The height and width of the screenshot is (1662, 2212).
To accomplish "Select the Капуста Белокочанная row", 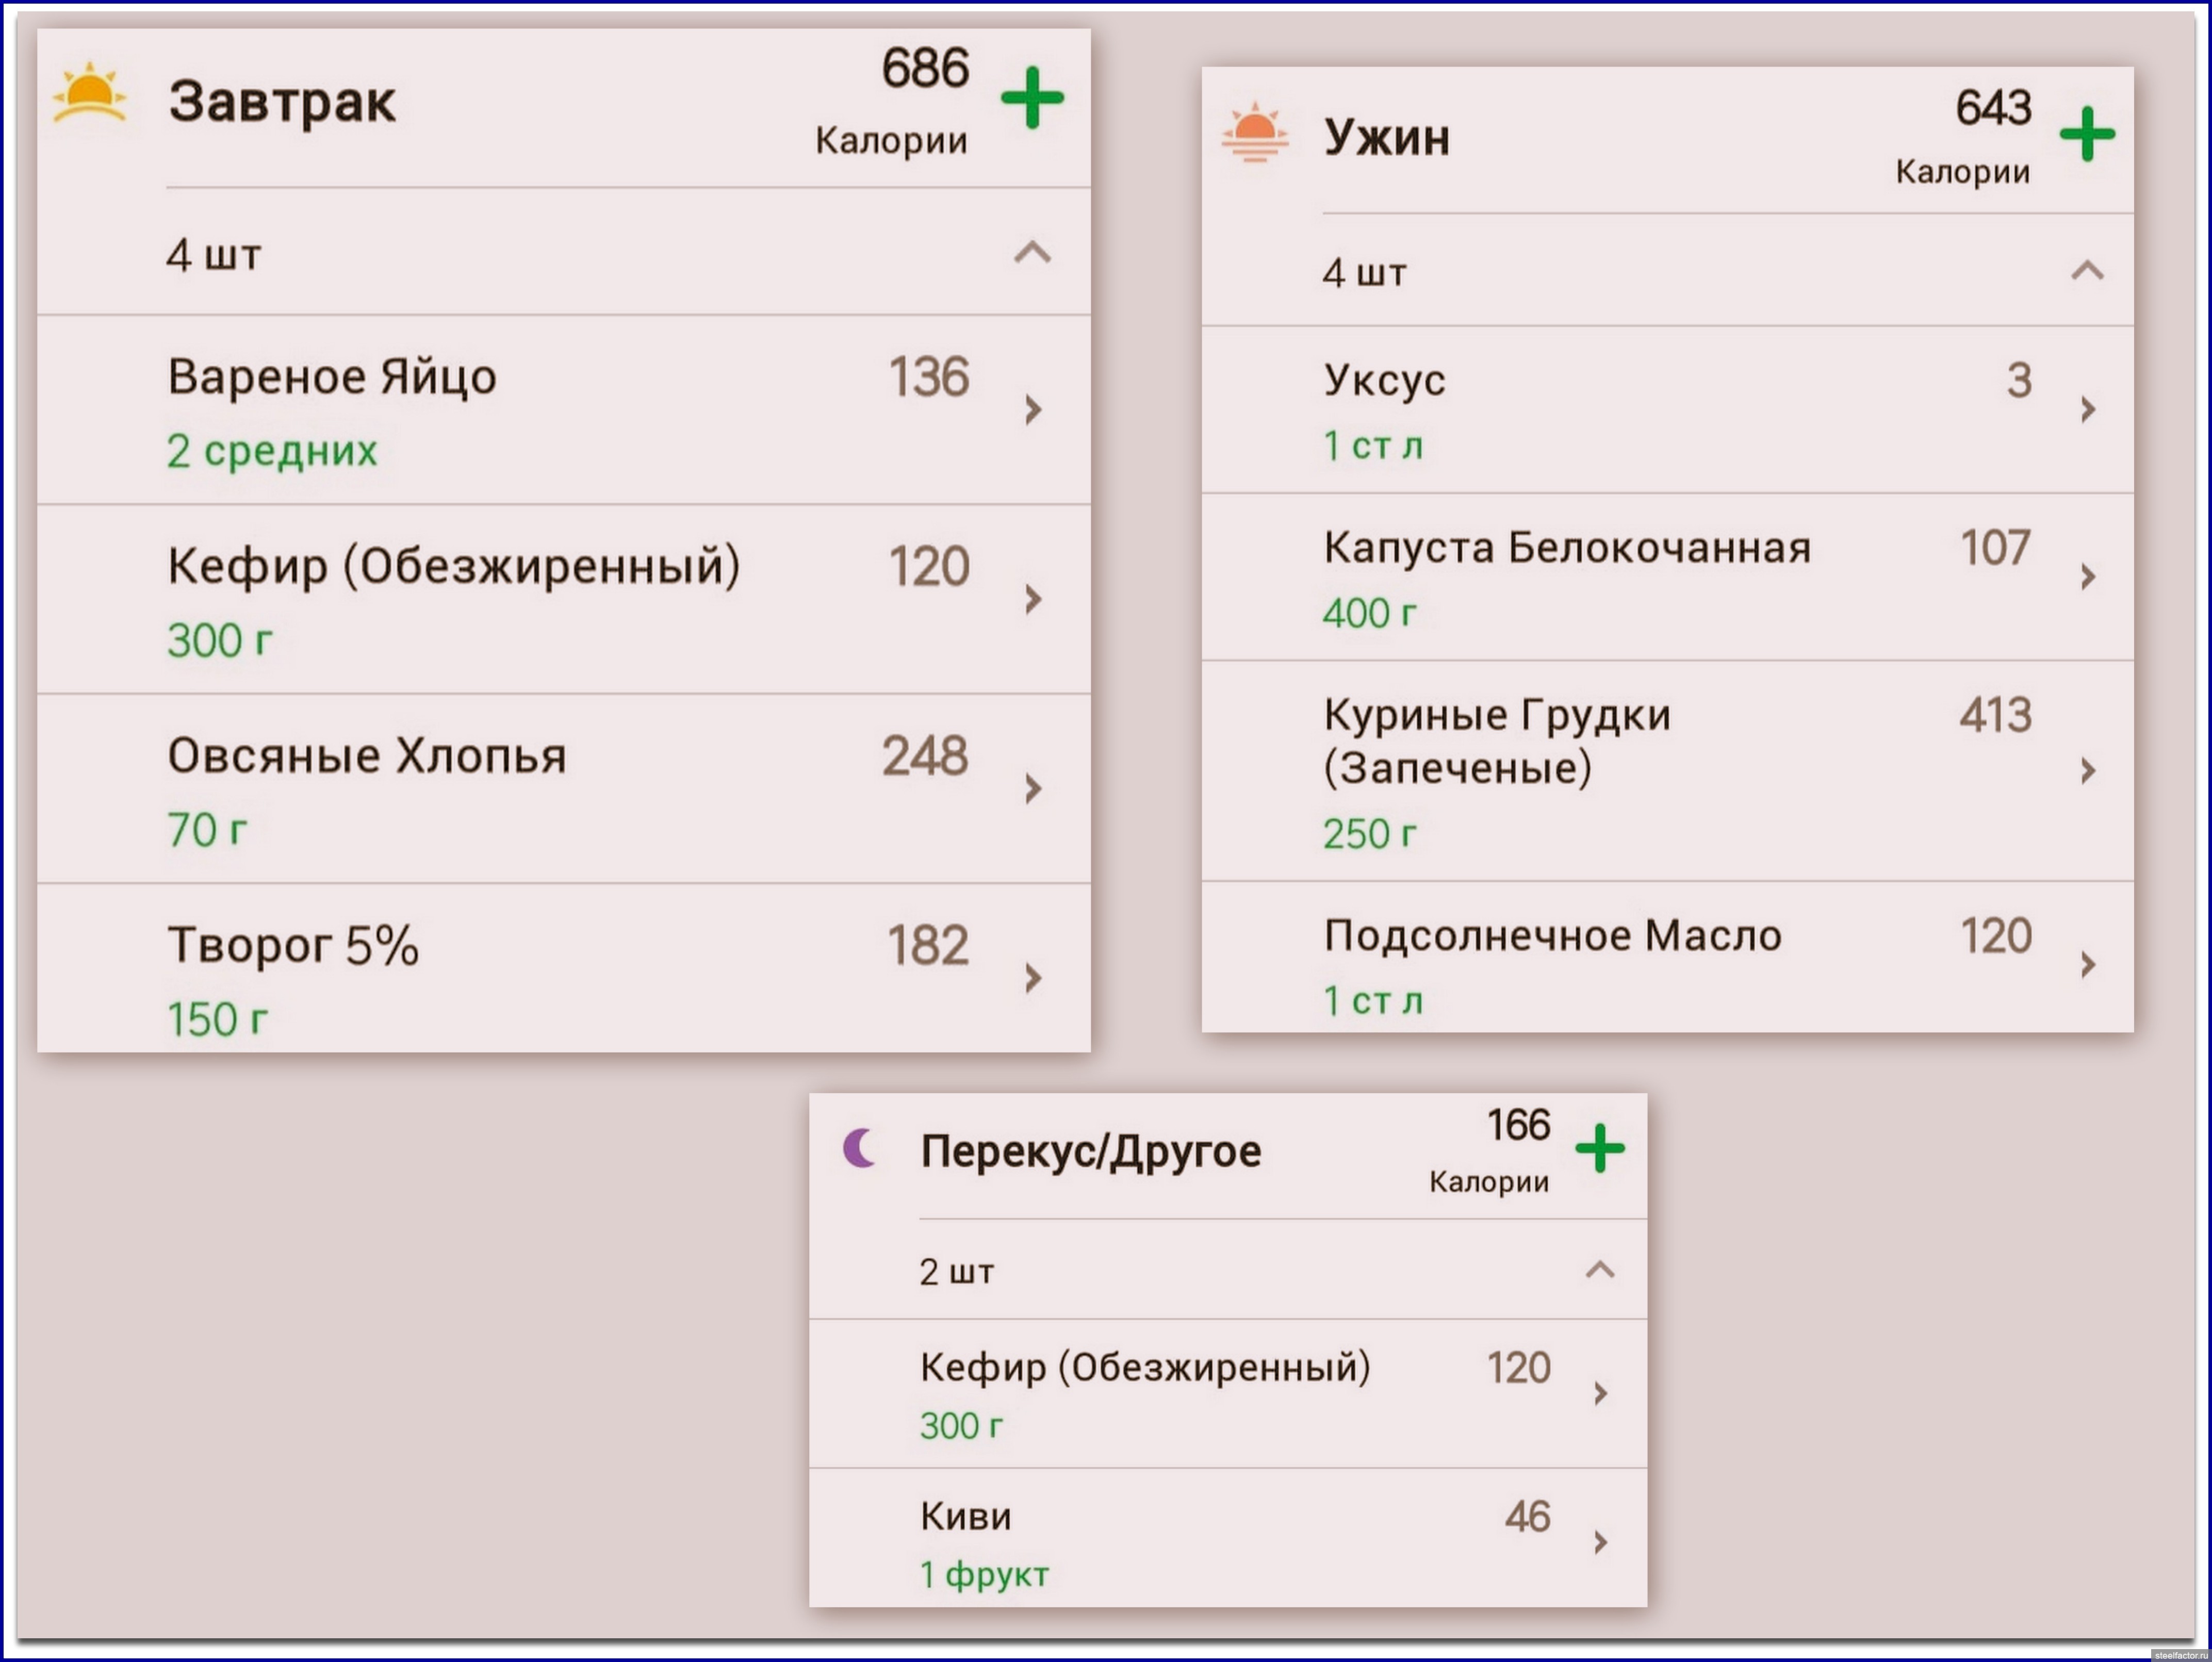I will click(x=1566, y=549).
